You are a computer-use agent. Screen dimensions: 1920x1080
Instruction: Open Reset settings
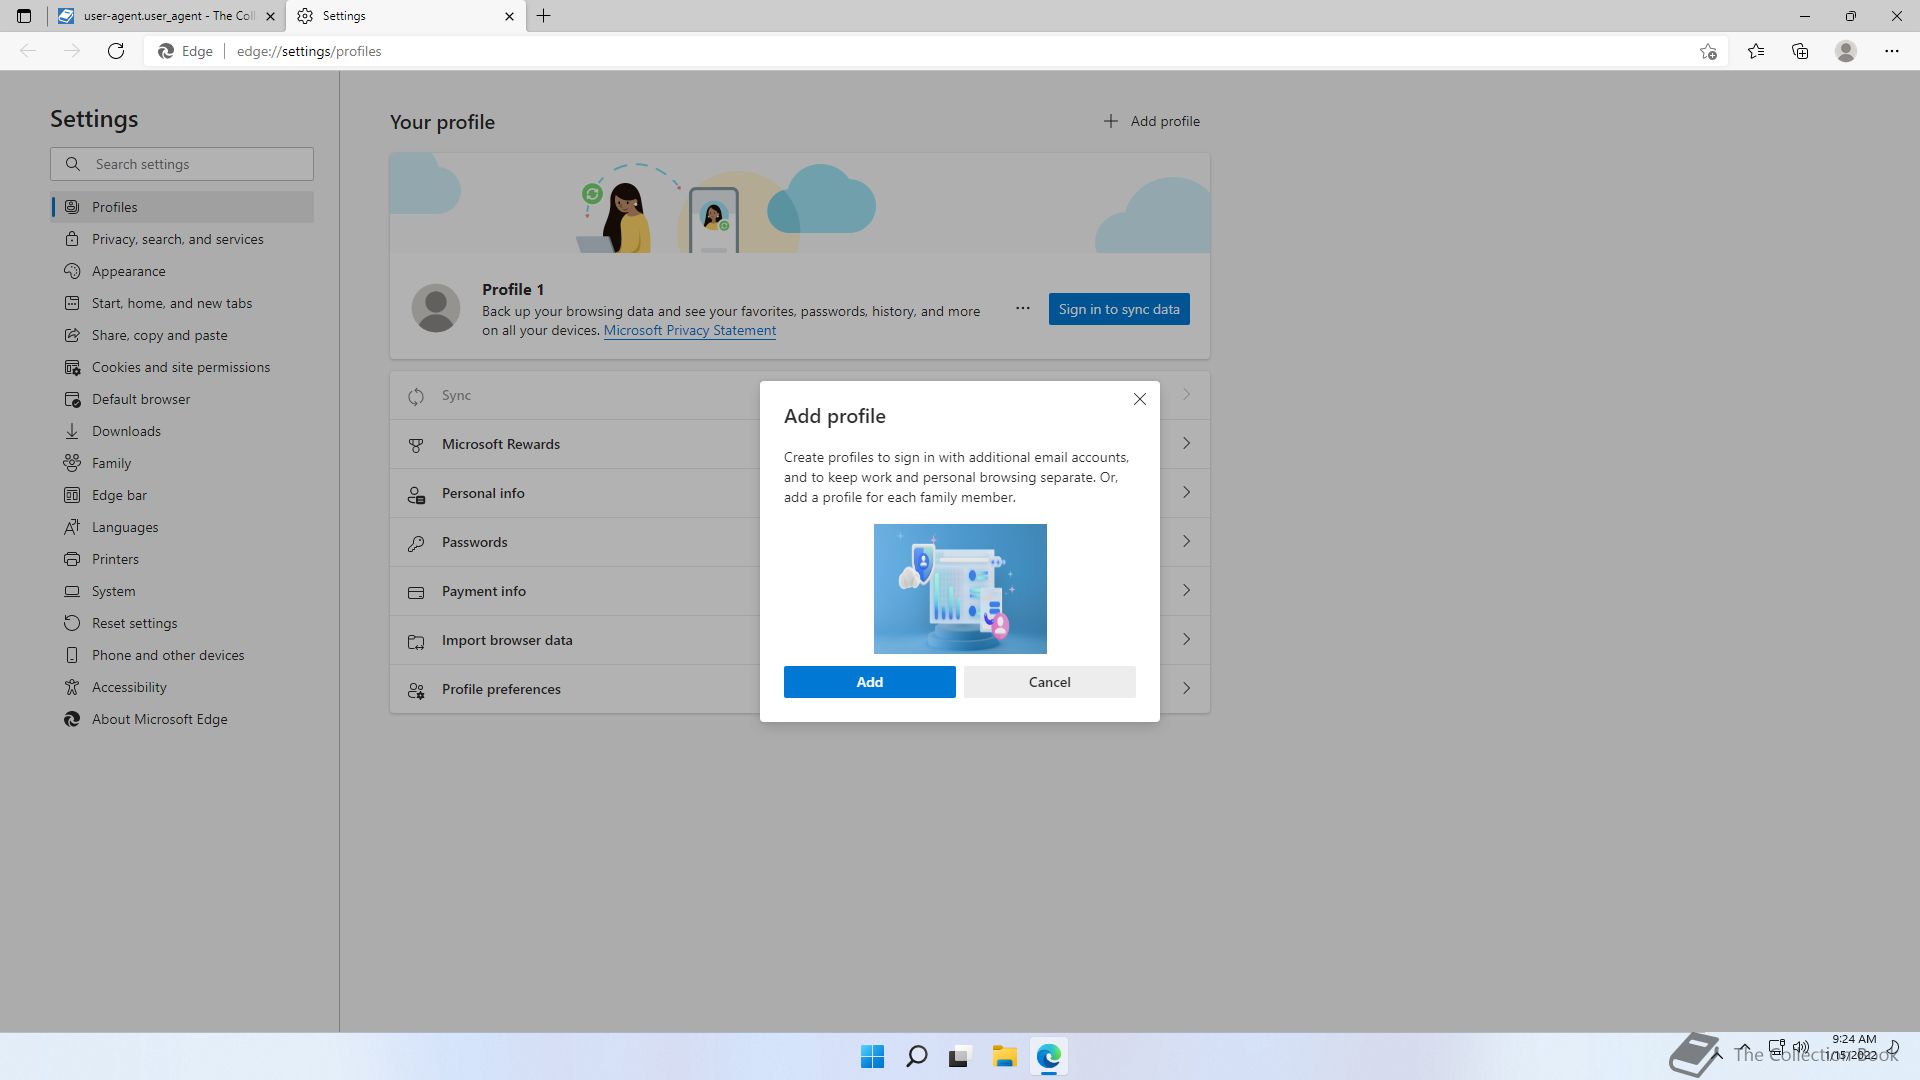click(x=182, y=623)
